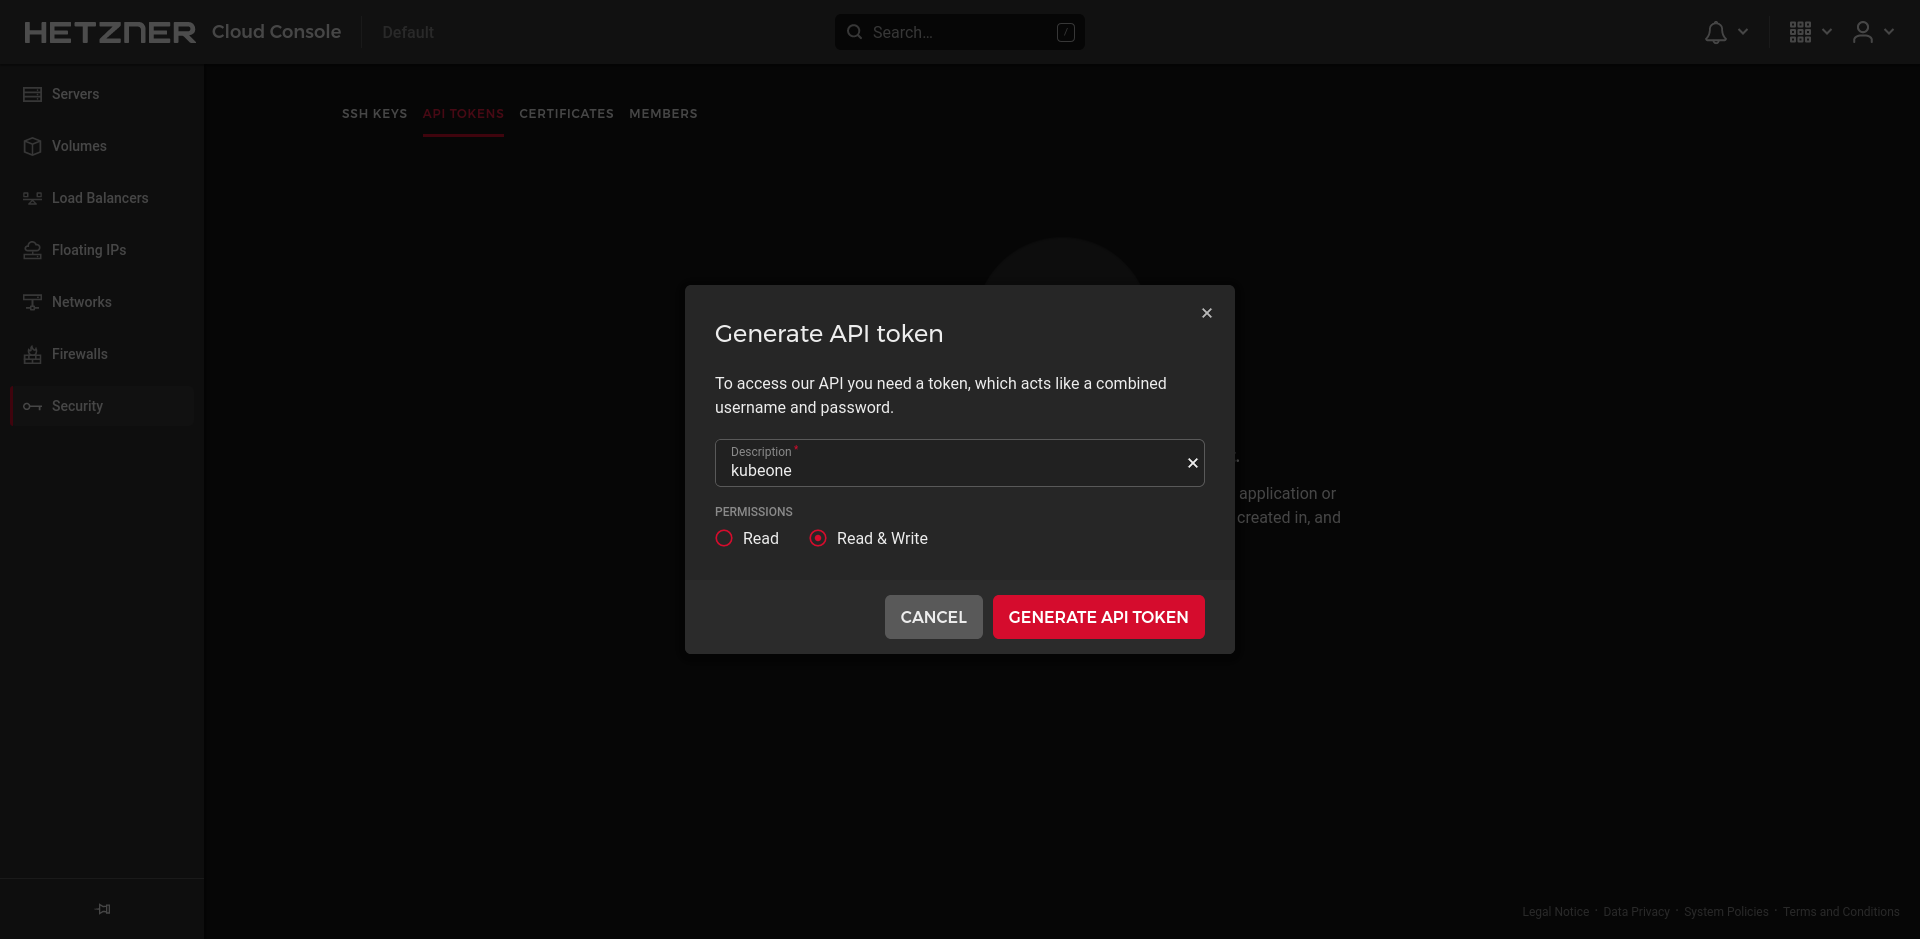Open Networks from the sidebar icon
This screenshot has height=939, width=1920.
tap(32, 302)
